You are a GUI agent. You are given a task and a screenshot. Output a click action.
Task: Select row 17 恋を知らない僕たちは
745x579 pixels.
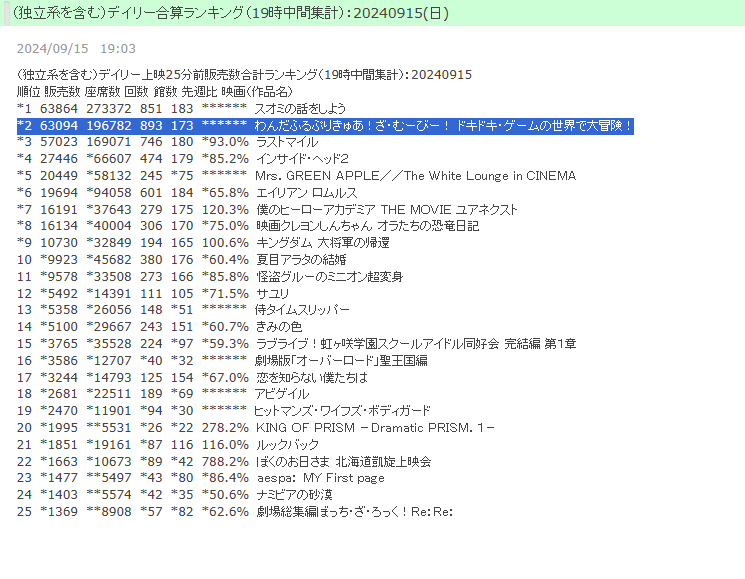(x=192, y=378)
